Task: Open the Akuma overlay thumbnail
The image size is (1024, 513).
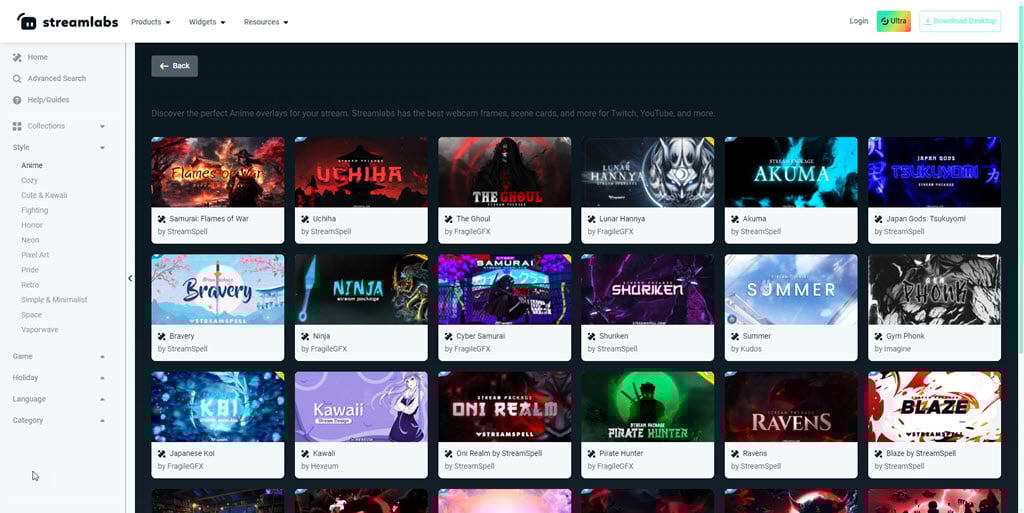Action: pyautogui.click(x=791, y=172)
